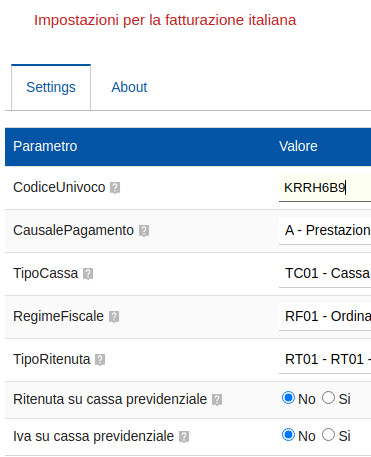371x457 pixels.
Task: Click the CodiceUnivoco text field
Action: [325, 188]
